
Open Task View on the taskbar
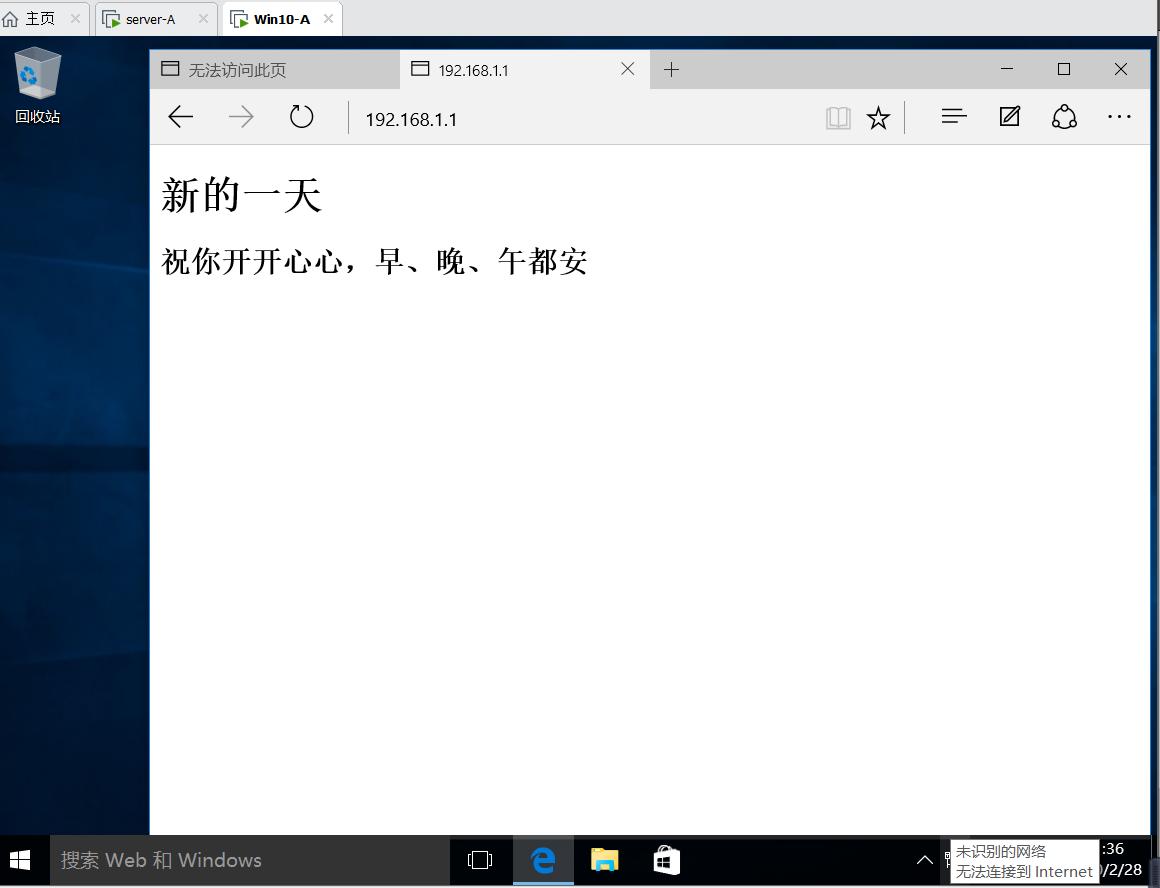point(480,860)
